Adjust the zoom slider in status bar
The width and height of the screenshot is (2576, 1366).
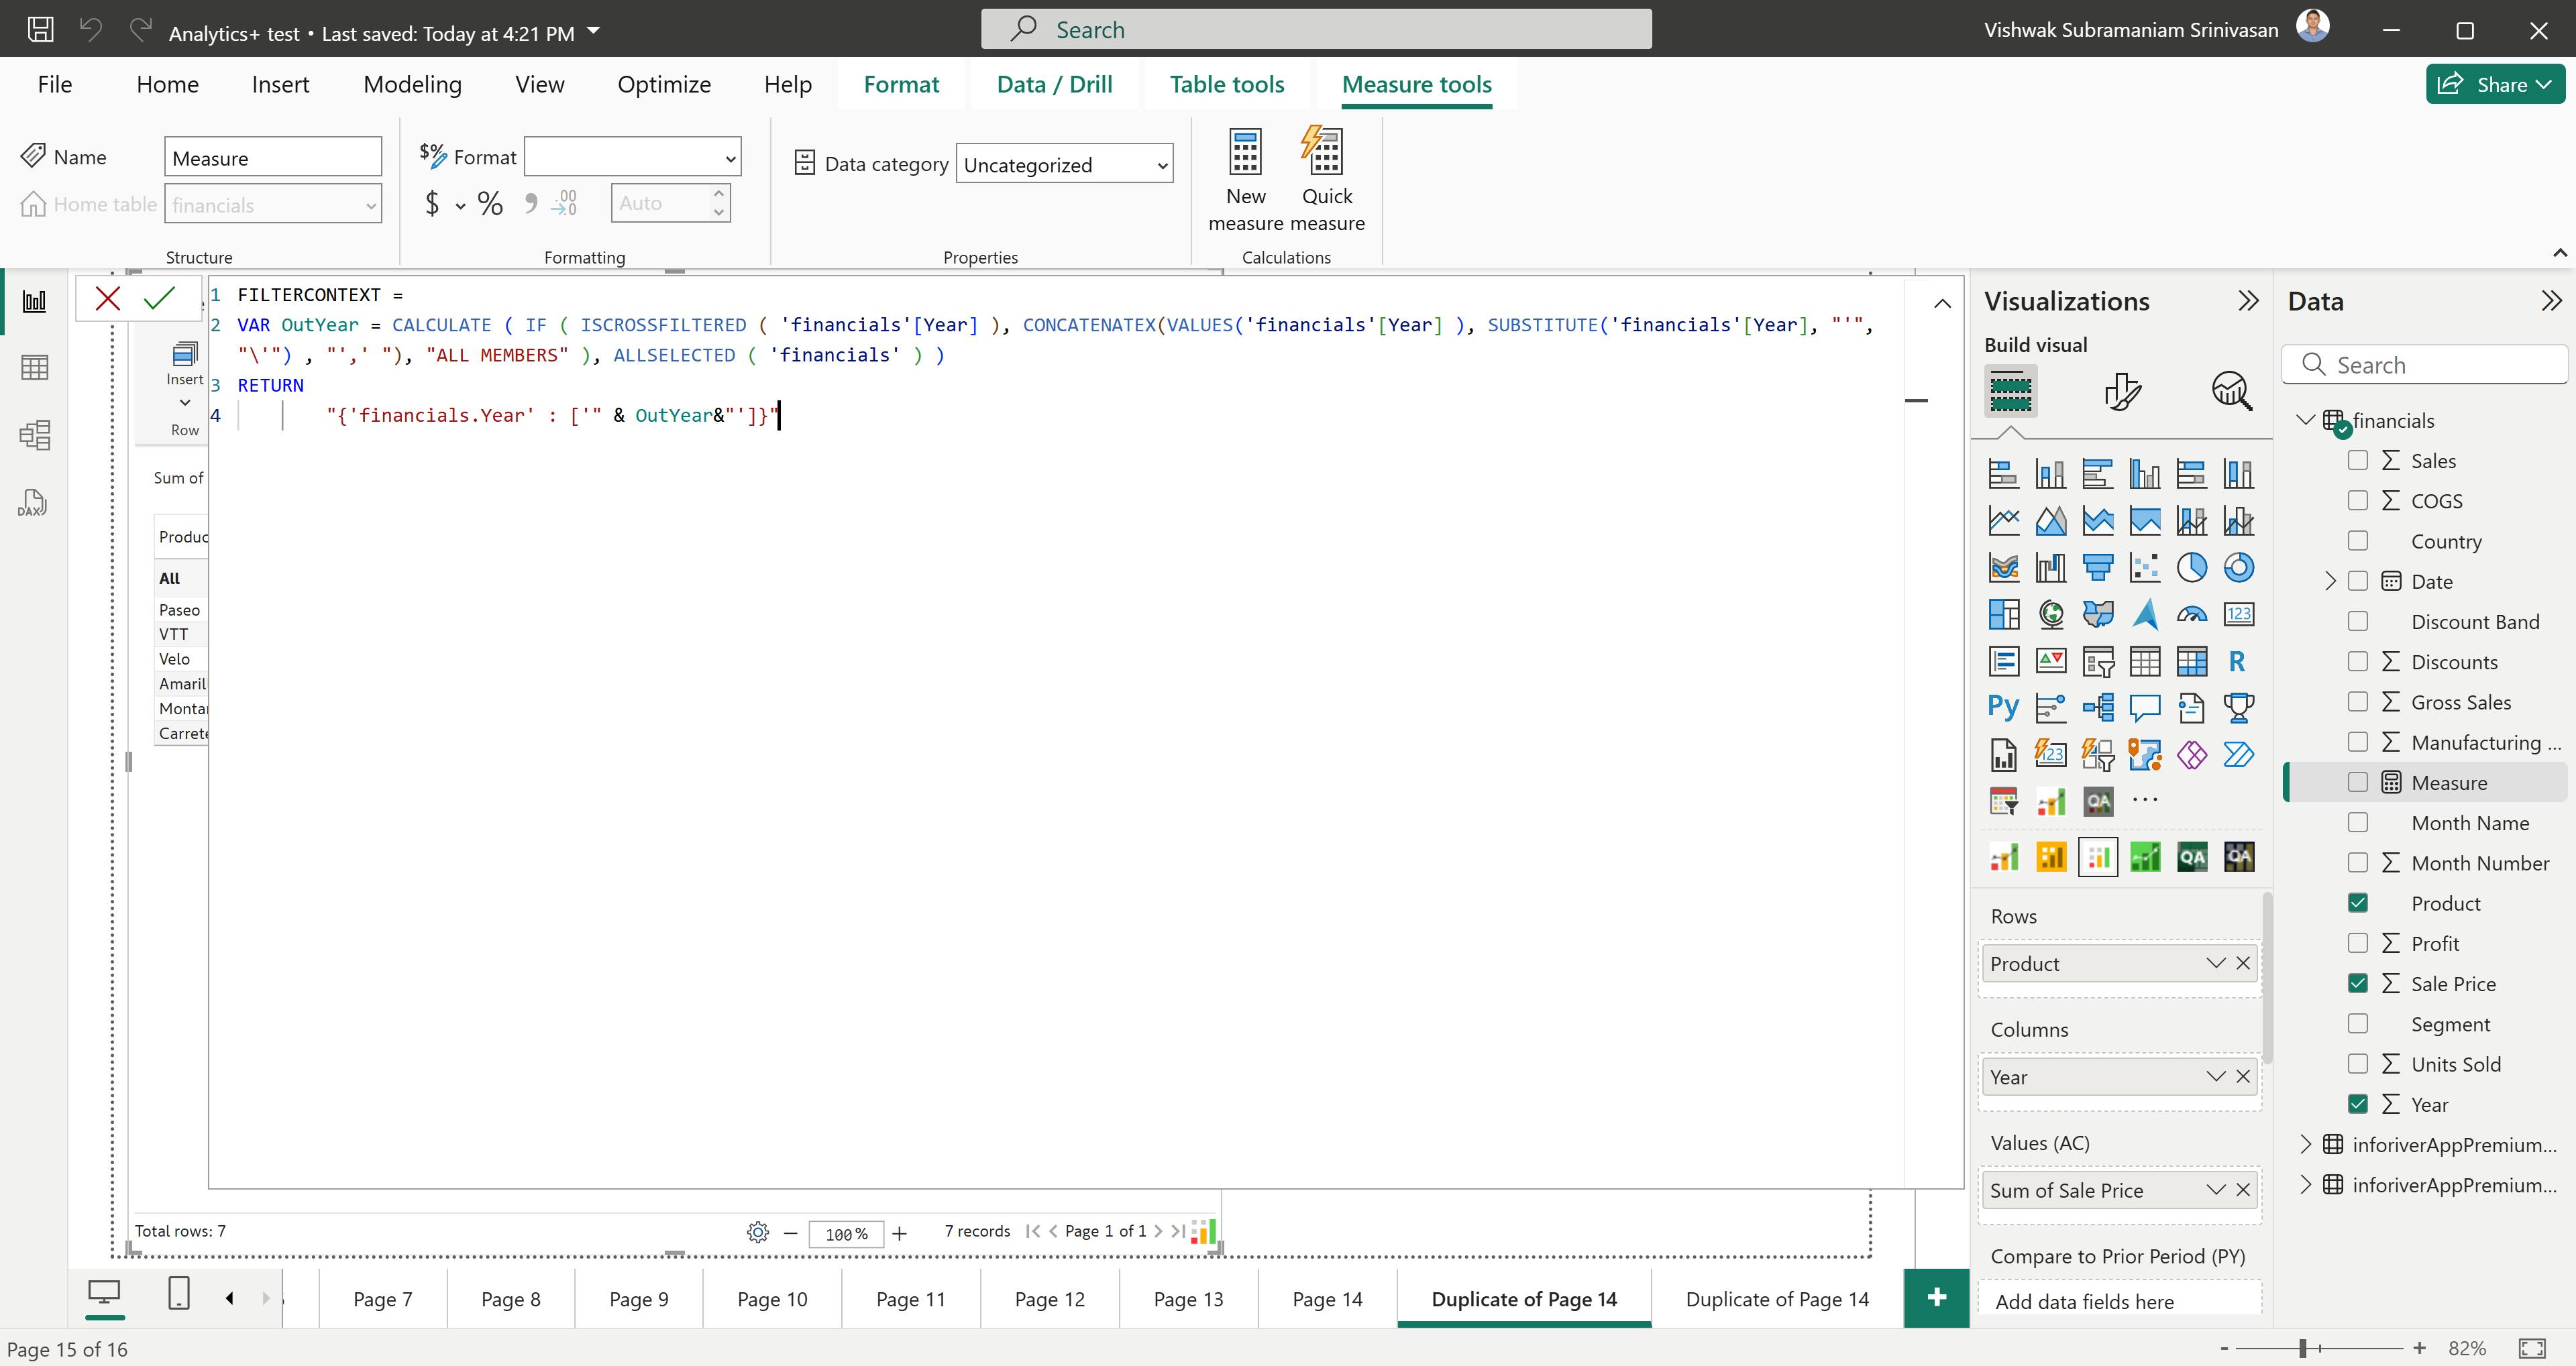(2302, 1348)
